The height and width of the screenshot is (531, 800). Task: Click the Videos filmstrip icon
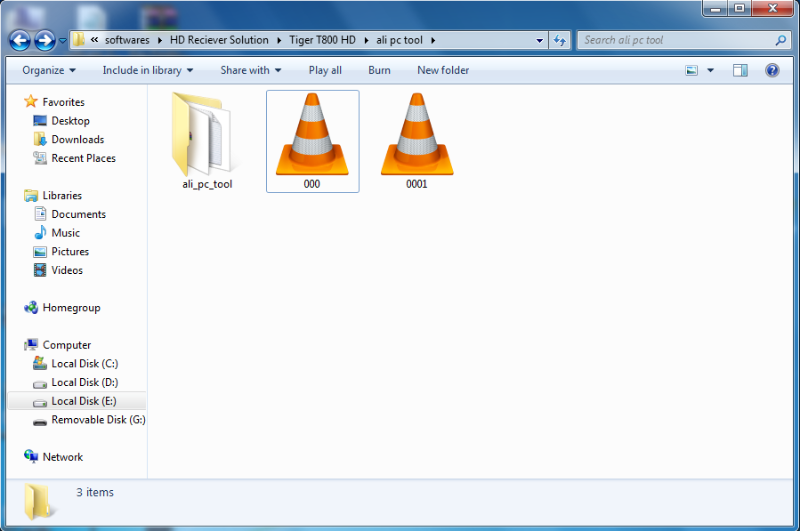tap(40, 270)
